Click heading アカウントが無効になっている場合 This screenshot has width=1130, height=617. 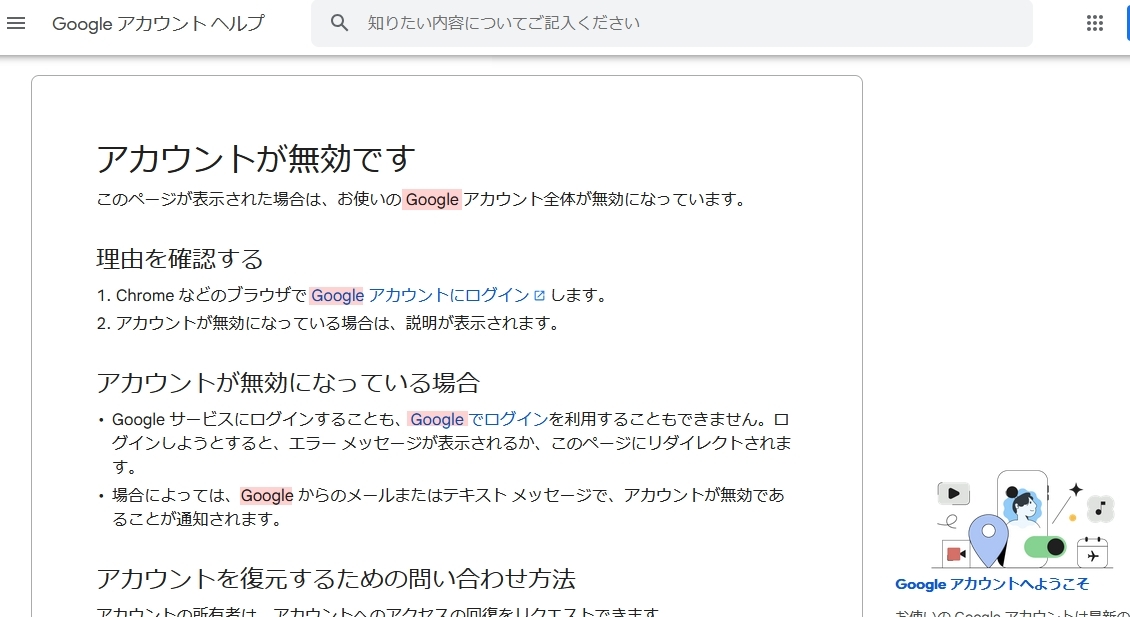(288, 382)
